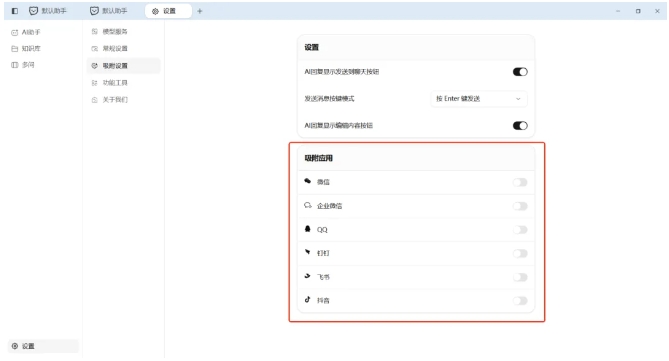This screenshot has height=361, width=669.
Task: Go to 模型服务 settings section
Action: 110,32
